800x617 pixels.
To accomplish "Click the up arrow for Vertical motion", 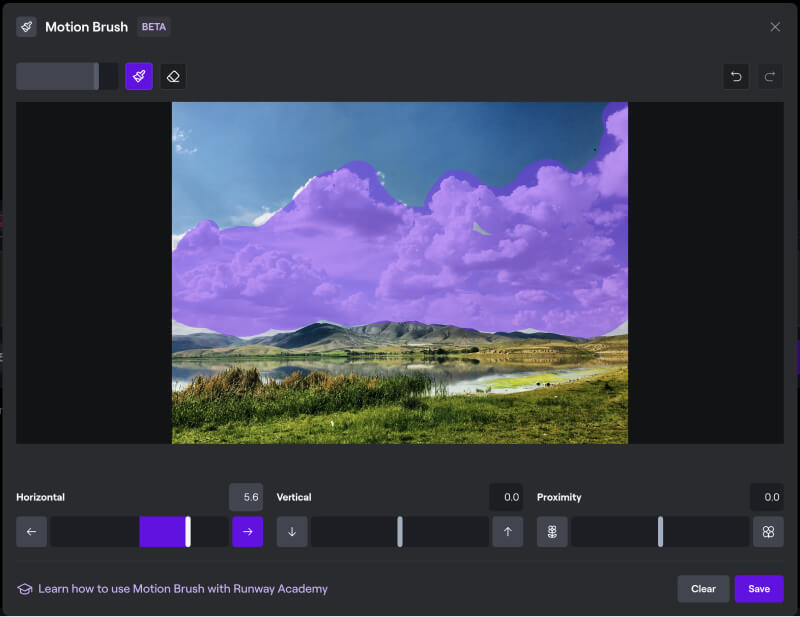I will pos(508,532).
